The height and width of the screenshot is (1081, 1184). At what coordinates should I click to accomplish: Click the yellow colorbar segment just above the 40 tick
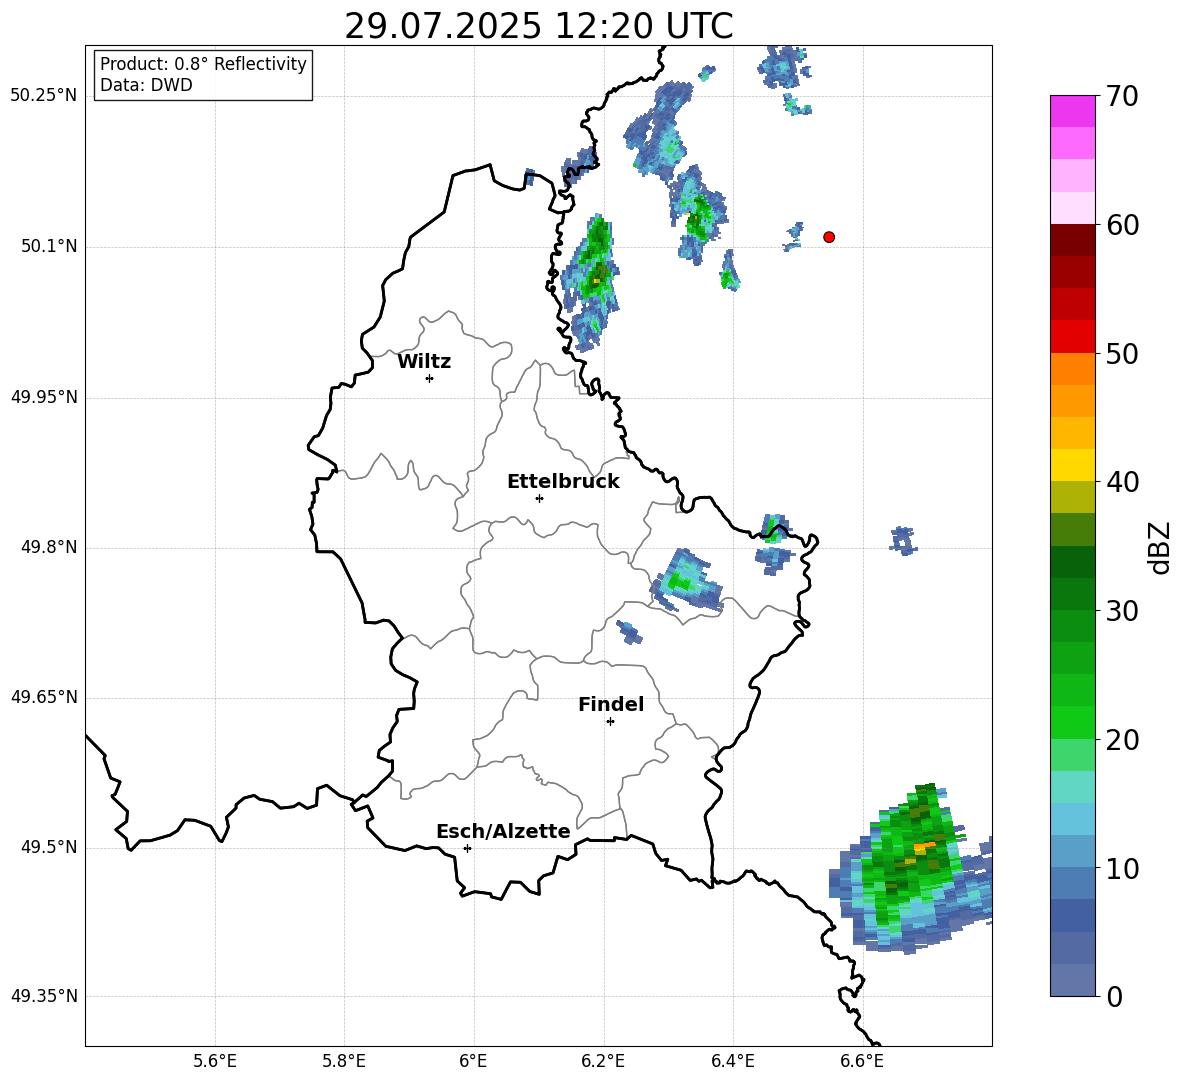1073,465
